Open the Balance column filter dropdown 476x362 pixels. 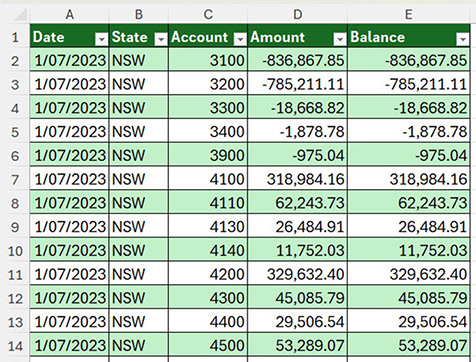point(462,39)
